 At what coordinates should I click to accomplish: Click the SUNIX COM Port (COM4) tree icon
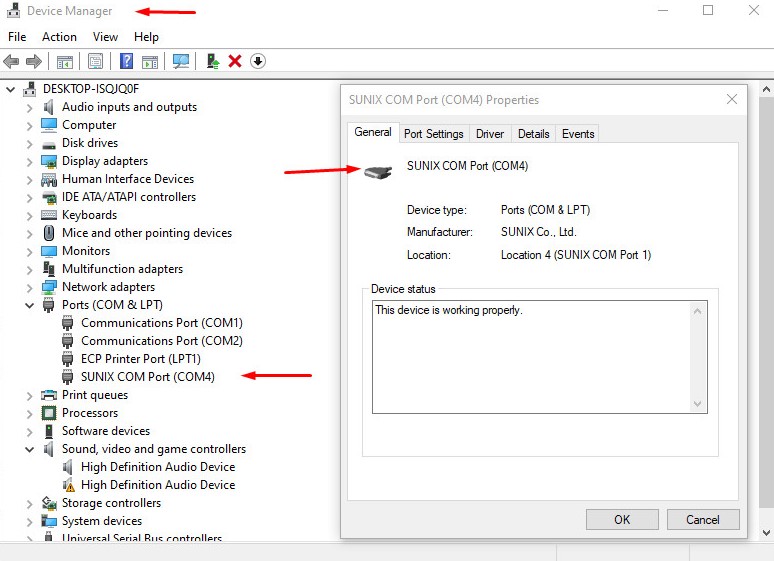pos(68,377)
